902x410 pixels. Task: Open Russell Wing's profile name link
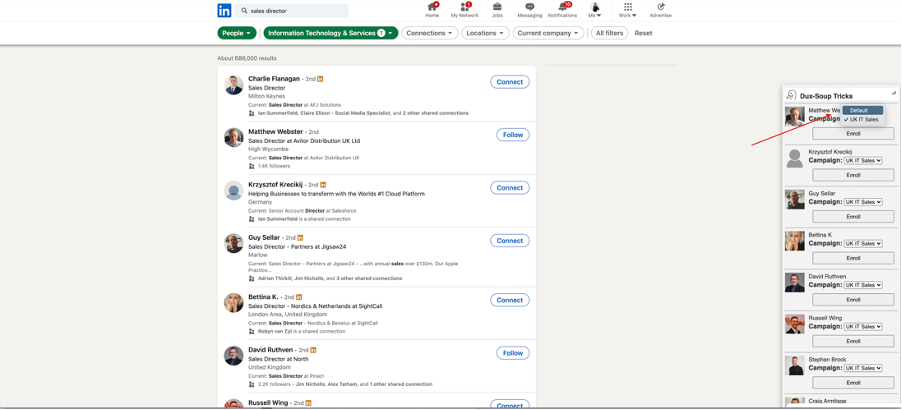[x=269, y=403]
